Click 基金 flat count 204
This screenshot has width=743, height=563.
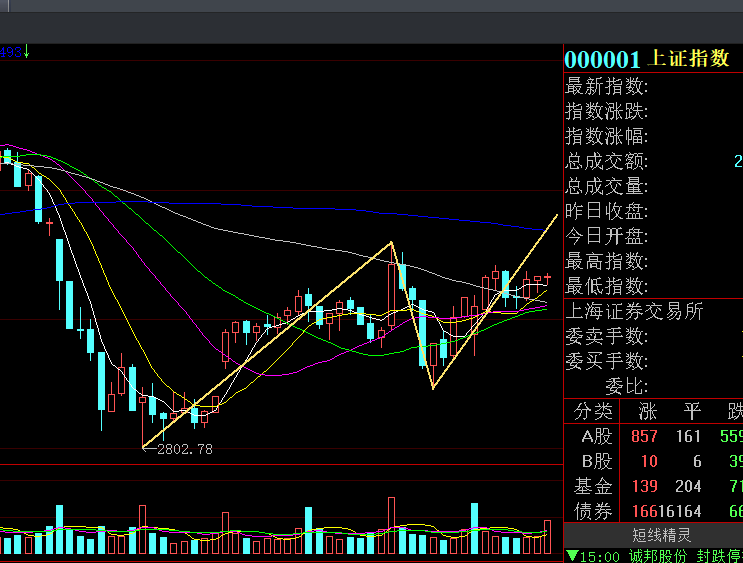click(x=688, y=486)
